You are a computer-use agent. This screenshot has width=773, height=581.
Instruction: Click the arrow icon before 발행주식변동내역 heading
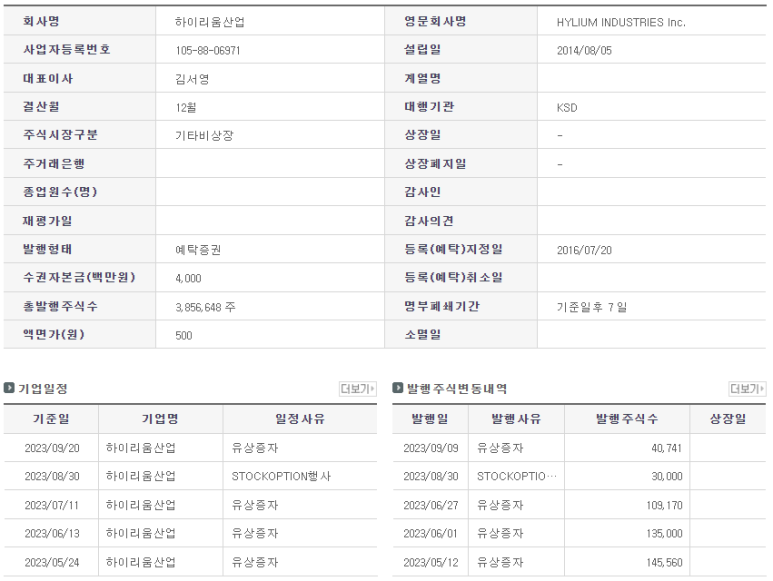coord(398,388)
